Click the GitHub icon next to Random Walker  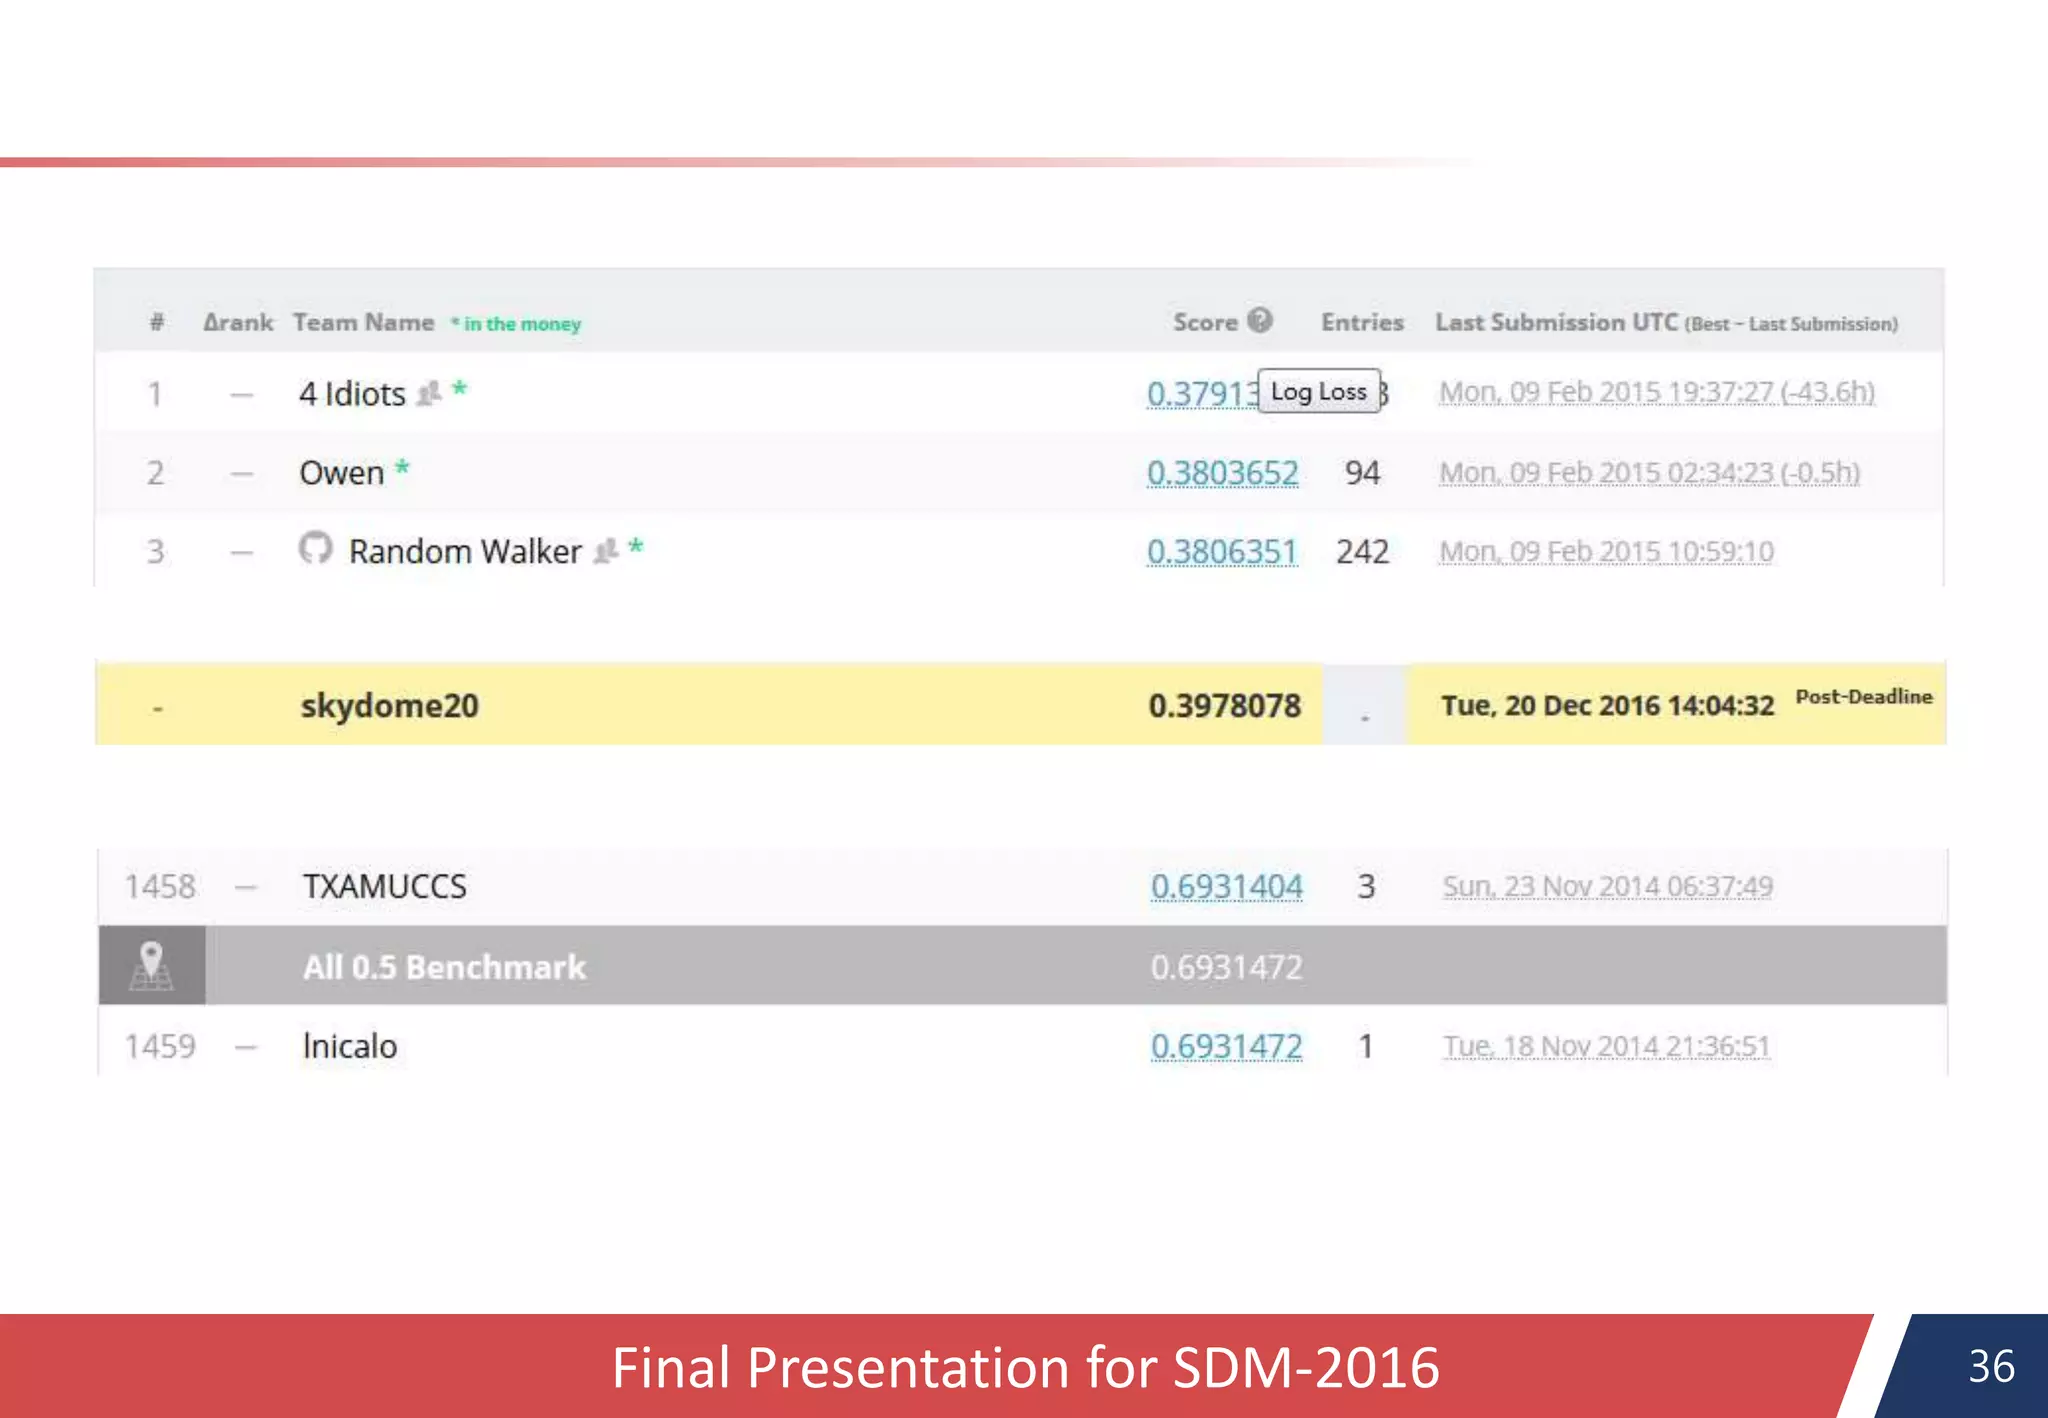(315, 548)
